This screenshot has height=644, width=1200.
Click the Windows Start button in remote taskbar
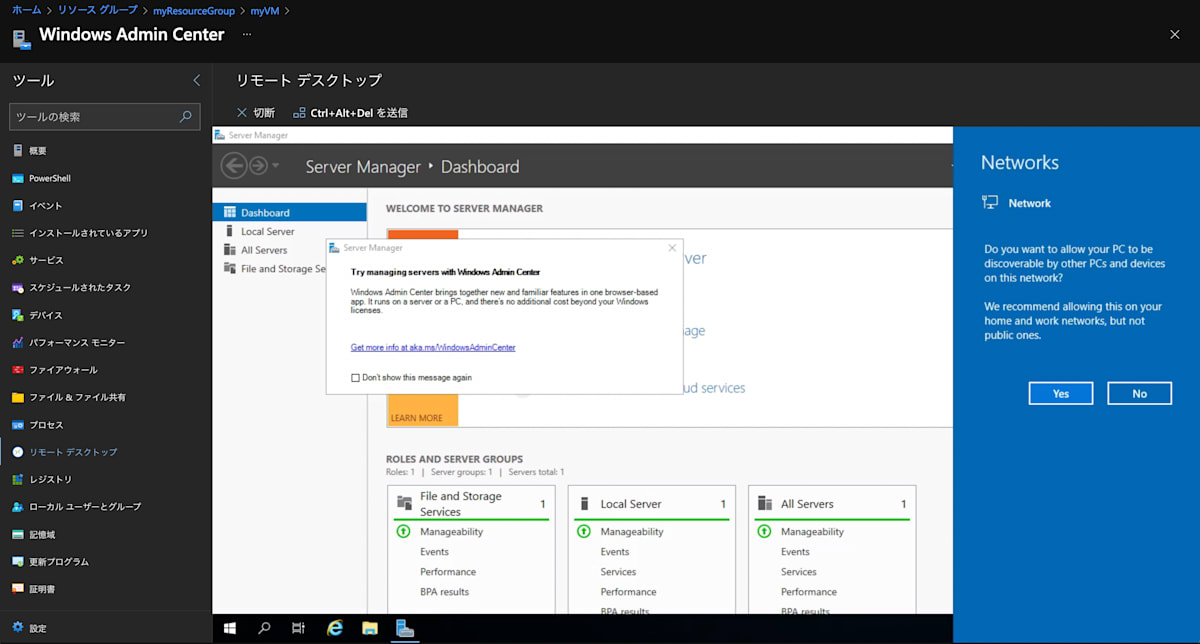coord(230,628)
